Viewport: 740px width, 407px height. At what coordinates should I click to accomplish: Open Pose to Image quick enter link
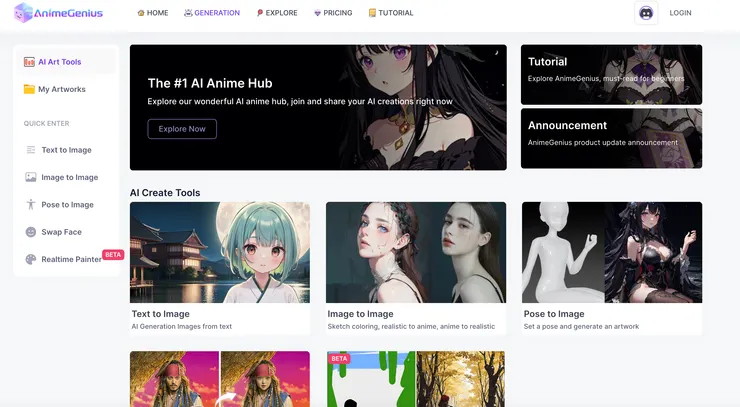click(66, 204)
